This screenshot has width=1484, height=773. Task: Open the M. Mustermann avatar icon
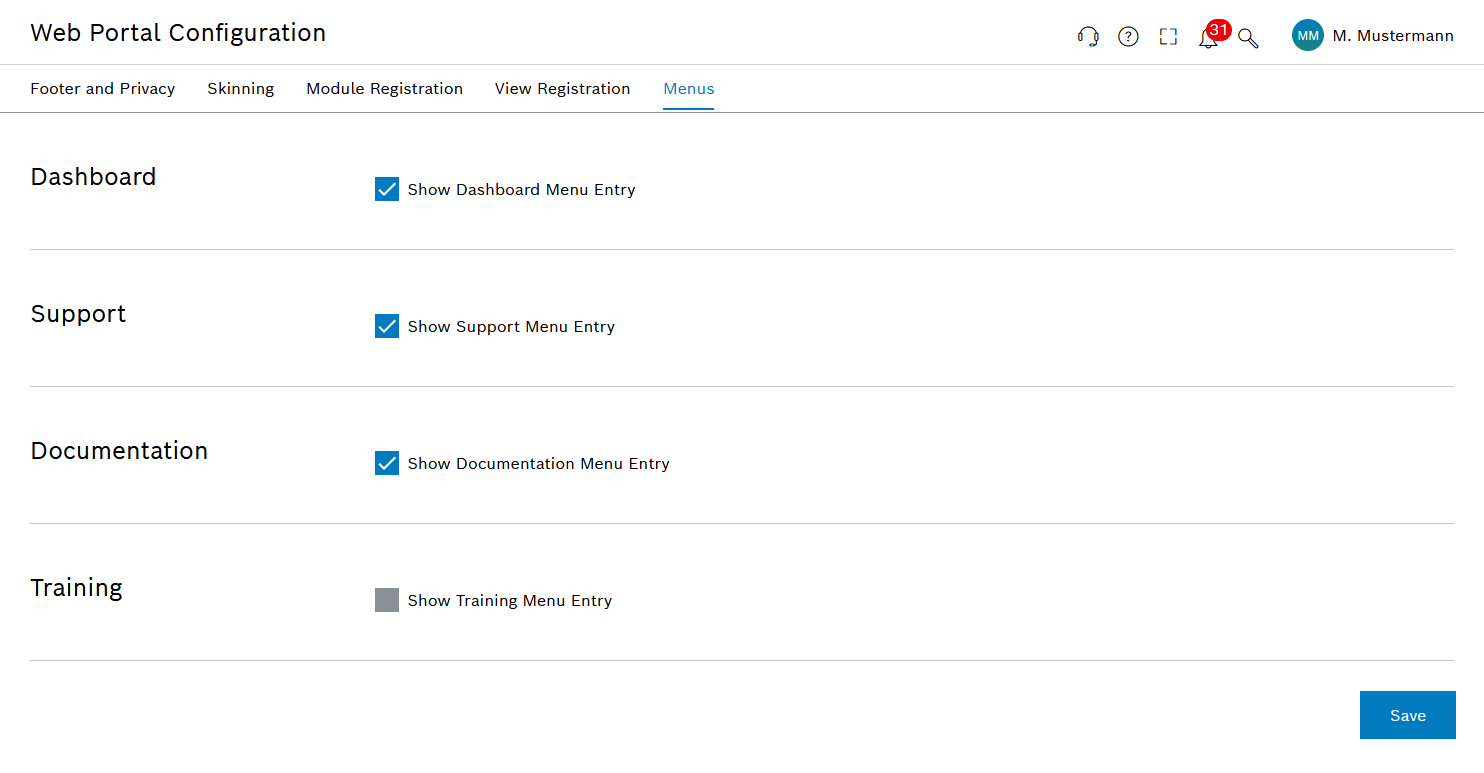tap(1307, 35)
